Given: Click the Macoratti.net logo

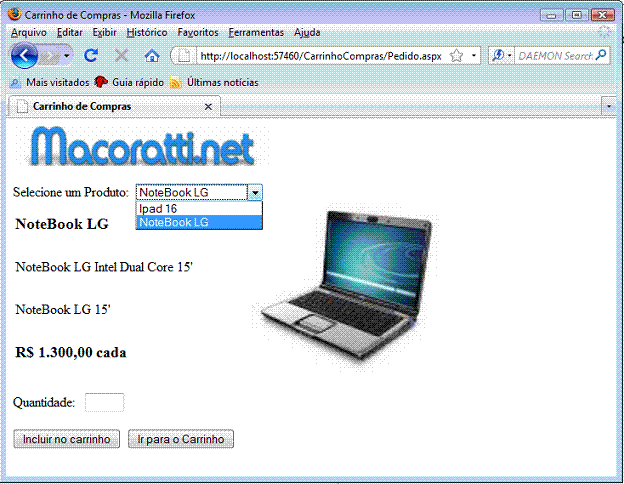Looking at the screenshot, I should click(142, 146).
